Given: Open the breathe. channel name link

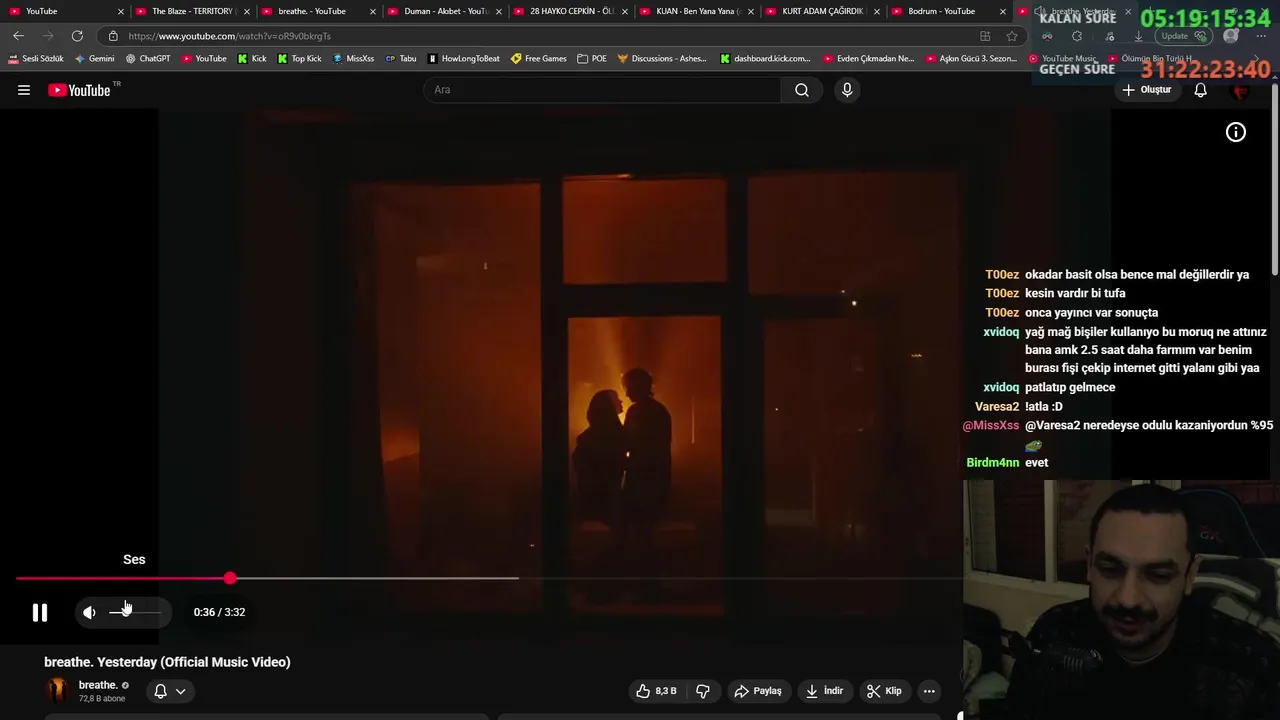Looking at the screenshot, I should pos(98,685).
